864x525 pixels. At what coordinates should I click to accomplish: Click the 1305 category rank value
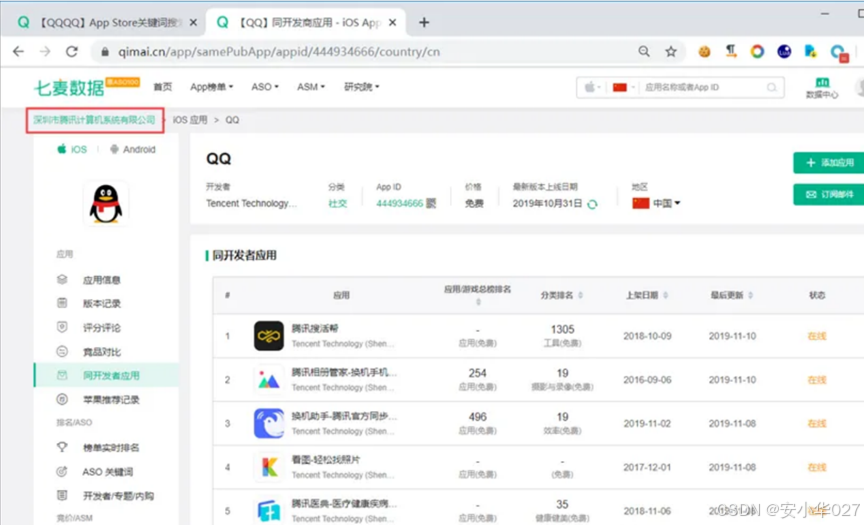562,329
